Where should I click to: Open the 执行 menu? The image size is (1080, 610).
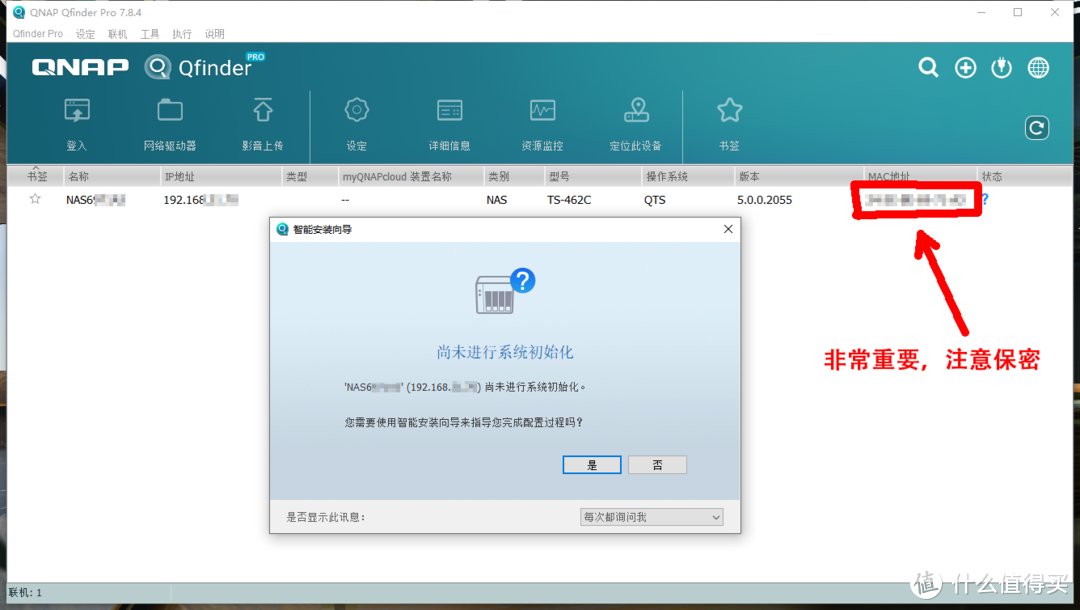coord(182,34)
